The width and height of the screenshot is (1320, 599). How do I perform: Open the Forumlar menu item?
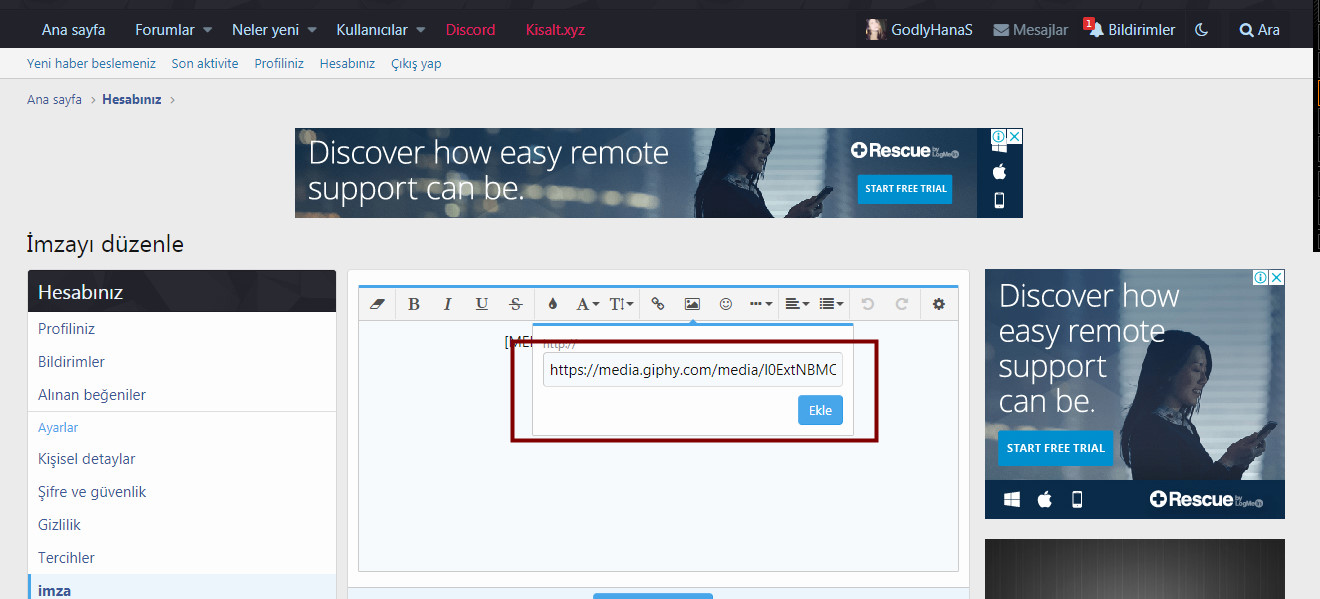165,30
